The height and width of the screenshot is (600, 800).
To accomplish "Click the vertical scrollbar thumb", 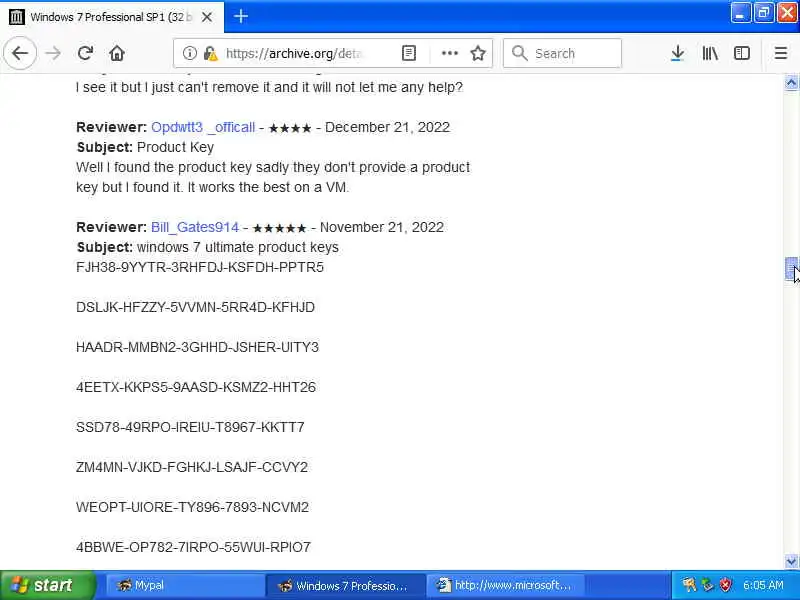I will tap(791, 269).
